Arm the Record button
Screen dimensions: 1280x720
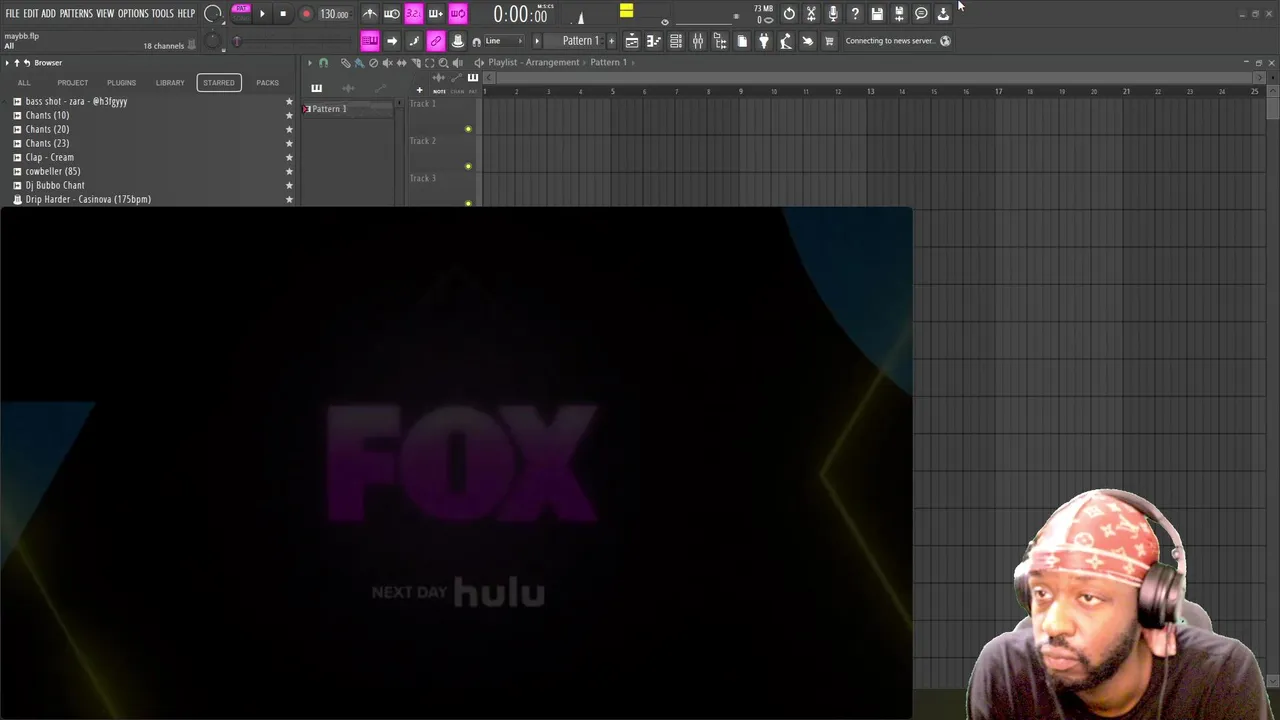tap(306, 14)
